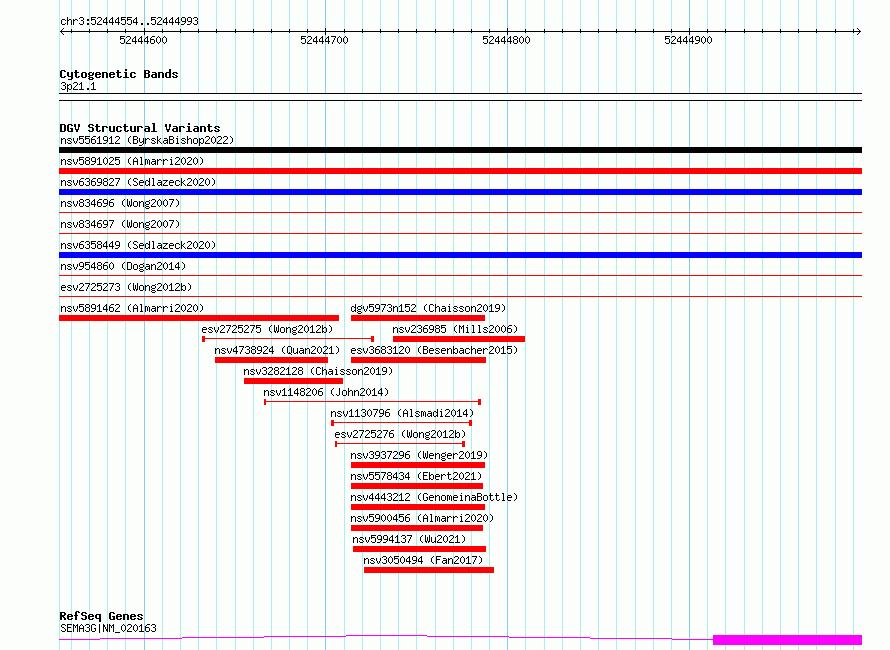890x650 pixels.
Task: Select the black nsv5561912 variant bar
Action: pos(460,150)
